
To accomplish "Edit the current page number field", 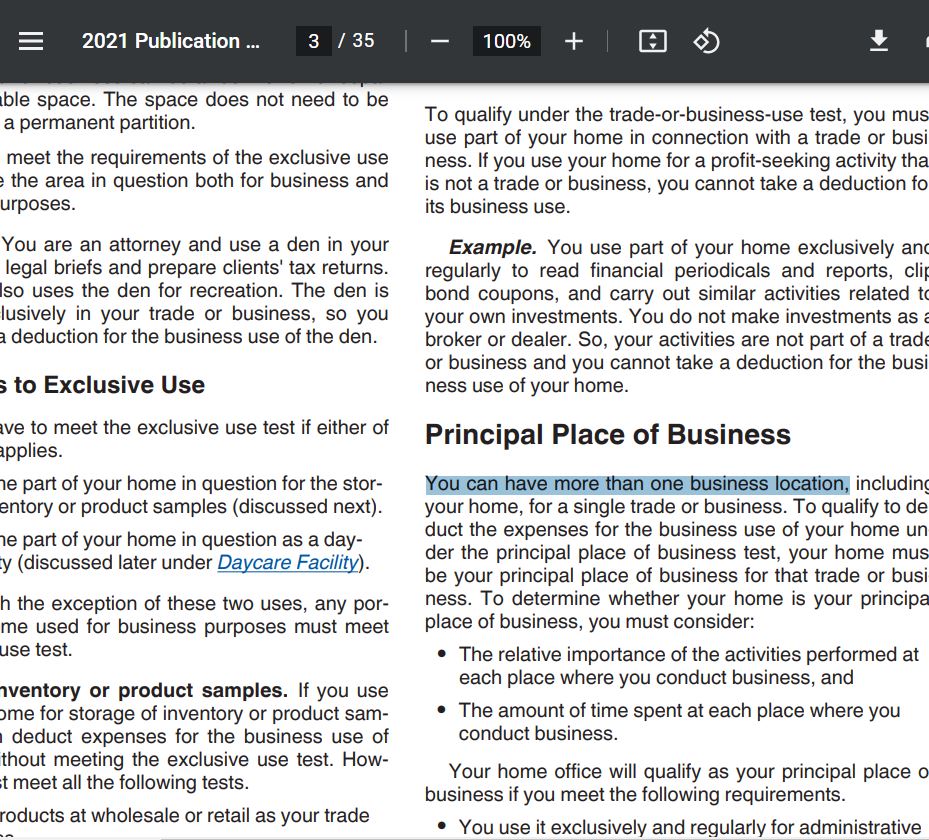I will click(313, 41).
